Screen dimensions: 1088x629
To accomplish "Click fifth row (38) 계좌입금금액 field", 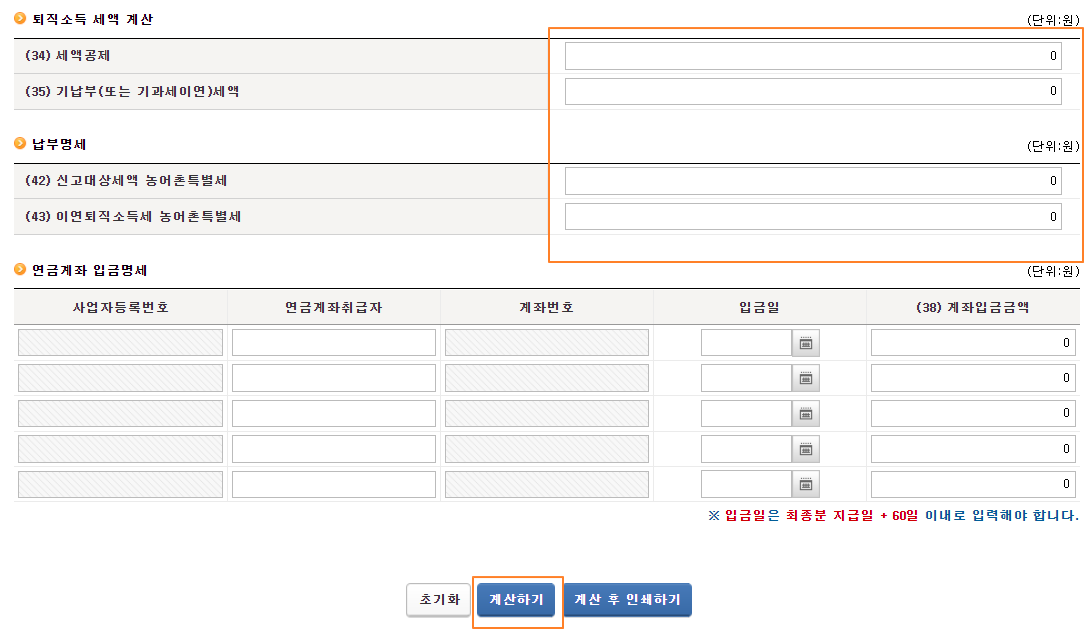I will pos(974,484).
